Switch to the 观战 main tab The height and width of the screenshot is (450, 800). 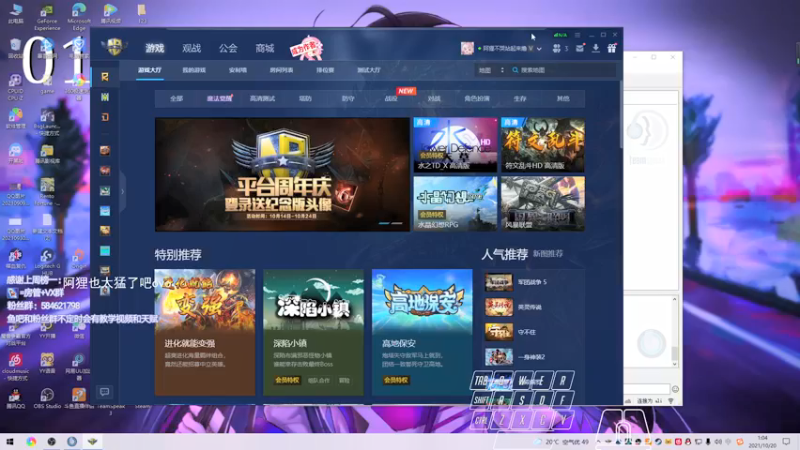[191, 48]
